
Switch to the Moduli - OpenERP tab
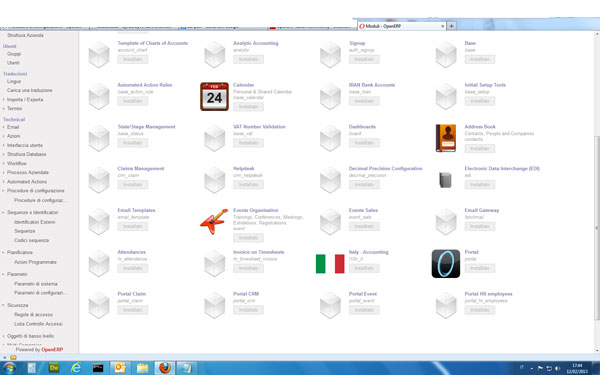click(x=401, y=26)
